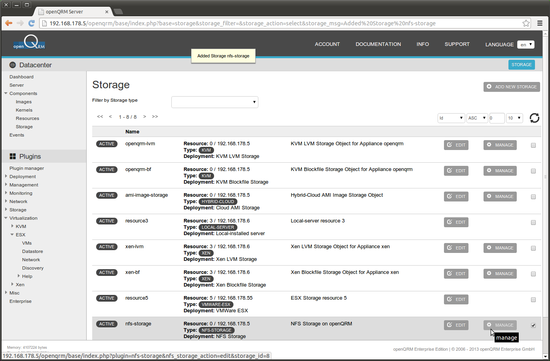Select checkbox for xen-lvm storage

[x=533, y=248]
